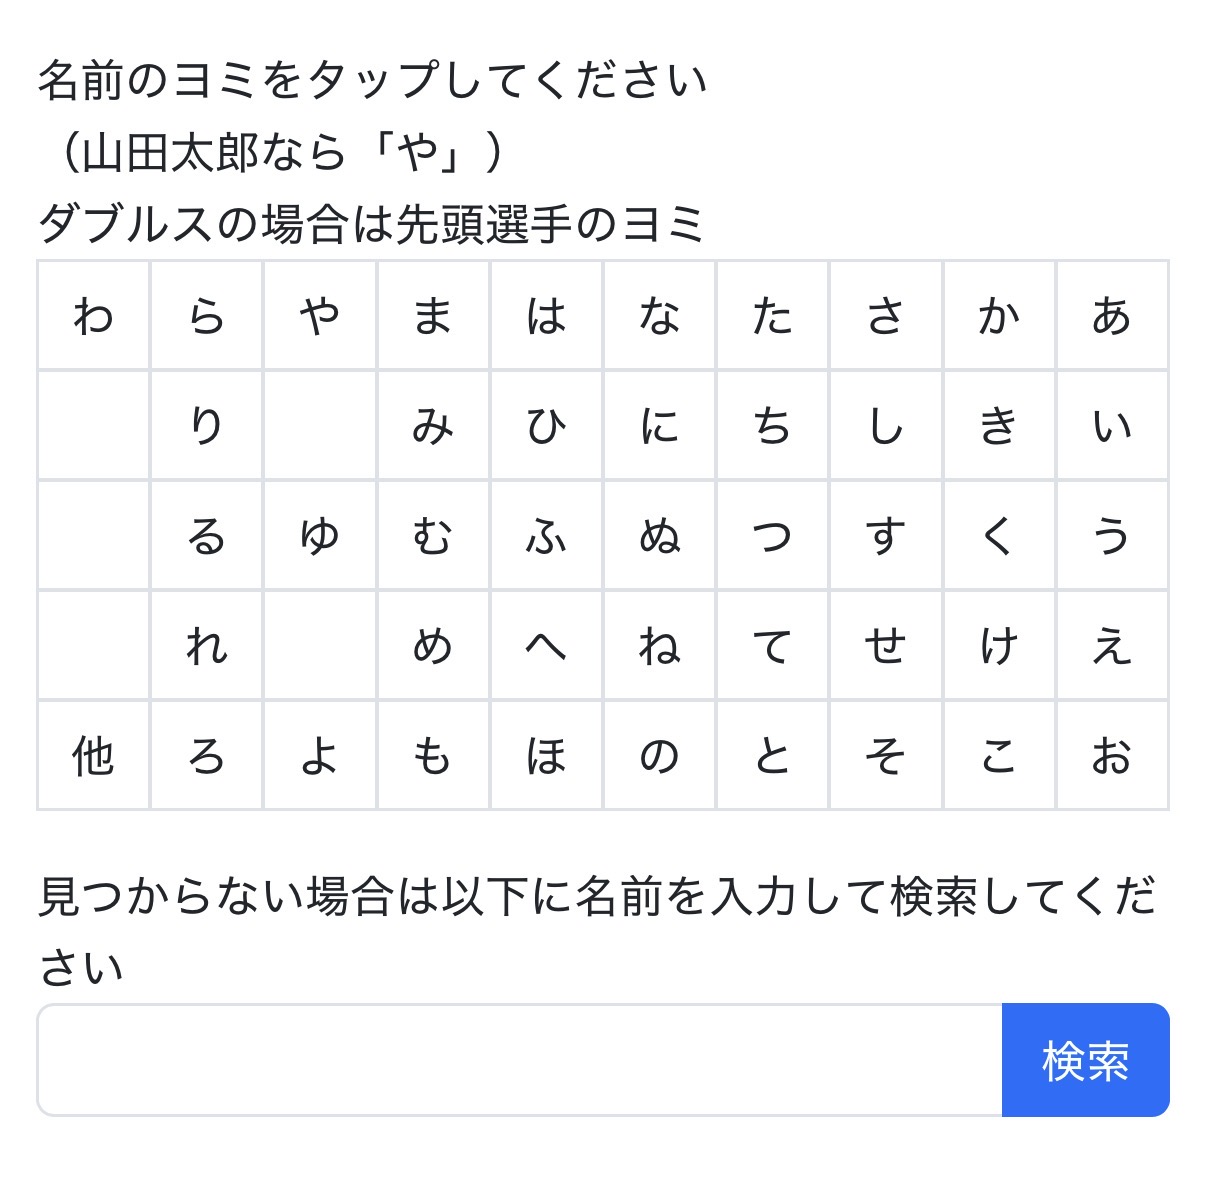Tap the ま kana cell
The image size is (1206, 1180).
(433, 316)
